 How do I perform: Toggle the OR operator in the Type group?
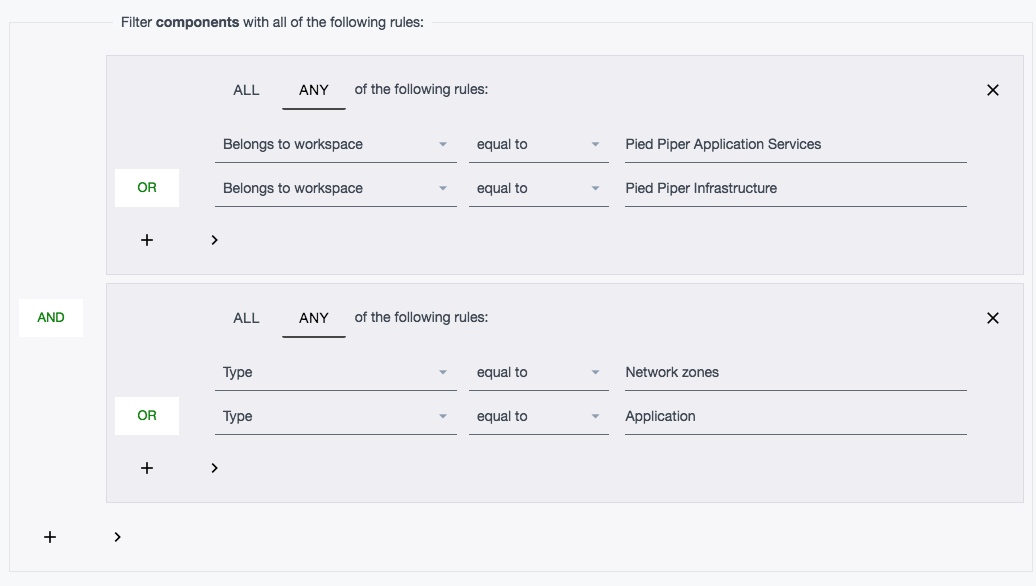click(147, 416)
